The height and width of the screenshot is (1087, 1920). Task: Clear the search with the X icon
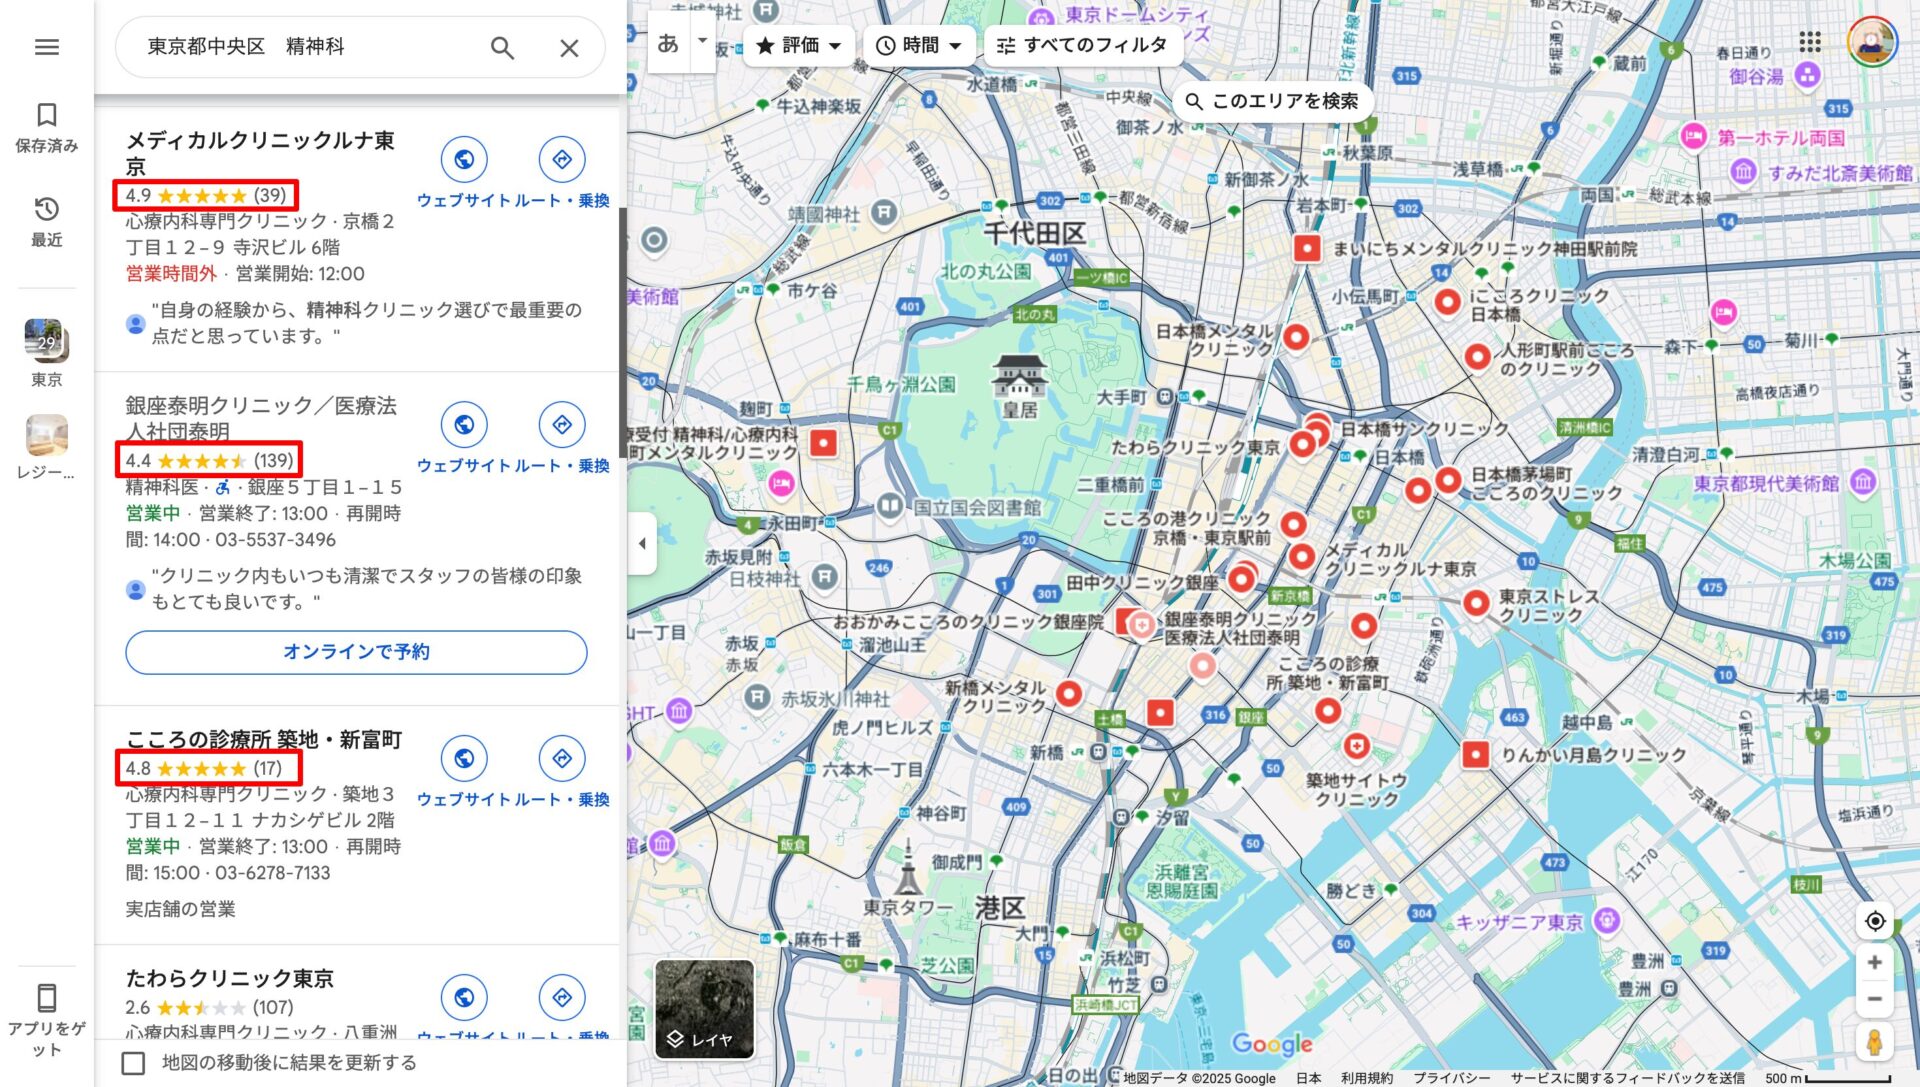pos(569,47)
